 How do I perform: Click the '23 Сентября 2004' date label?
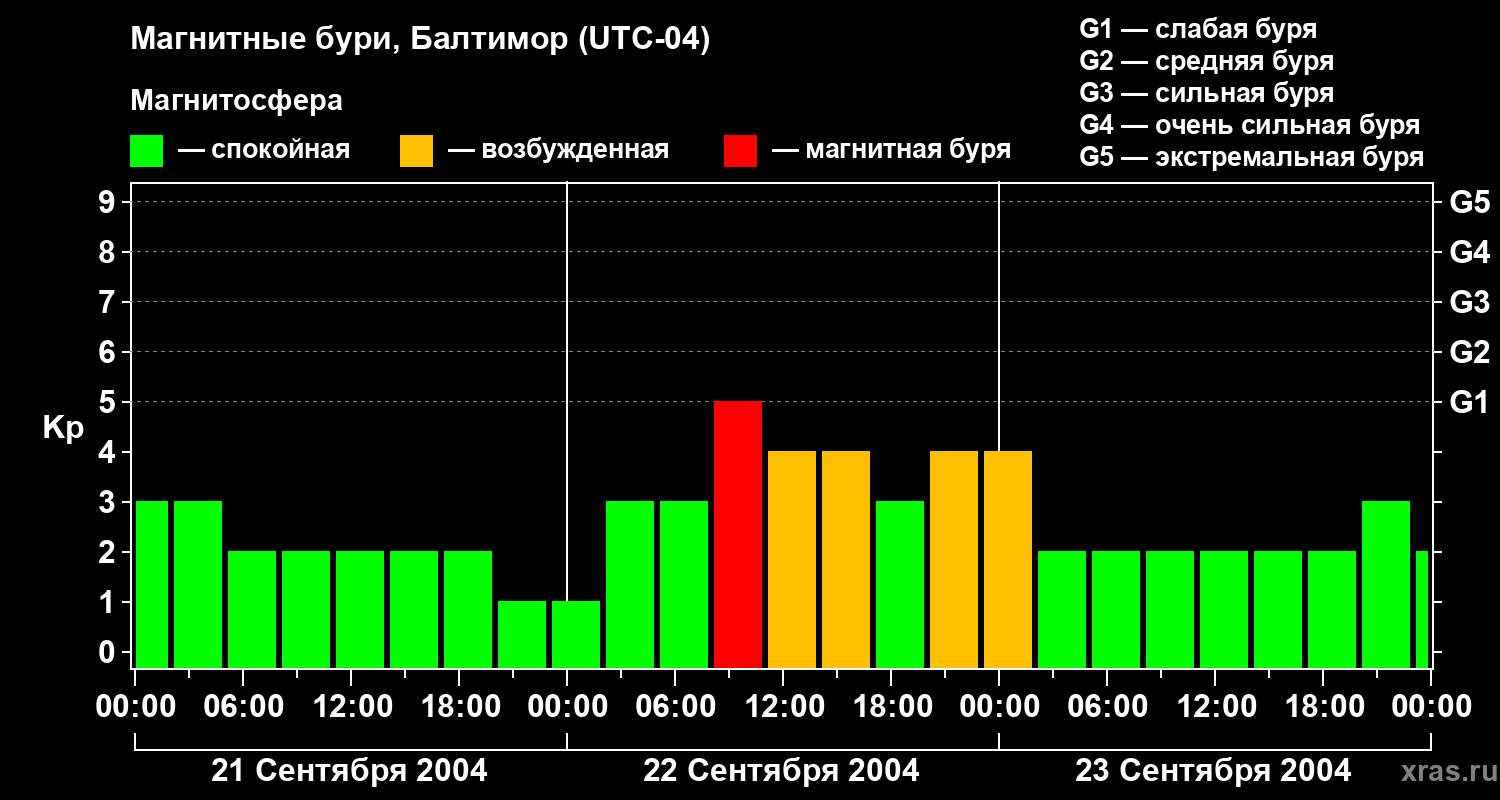click(1213, 771)
